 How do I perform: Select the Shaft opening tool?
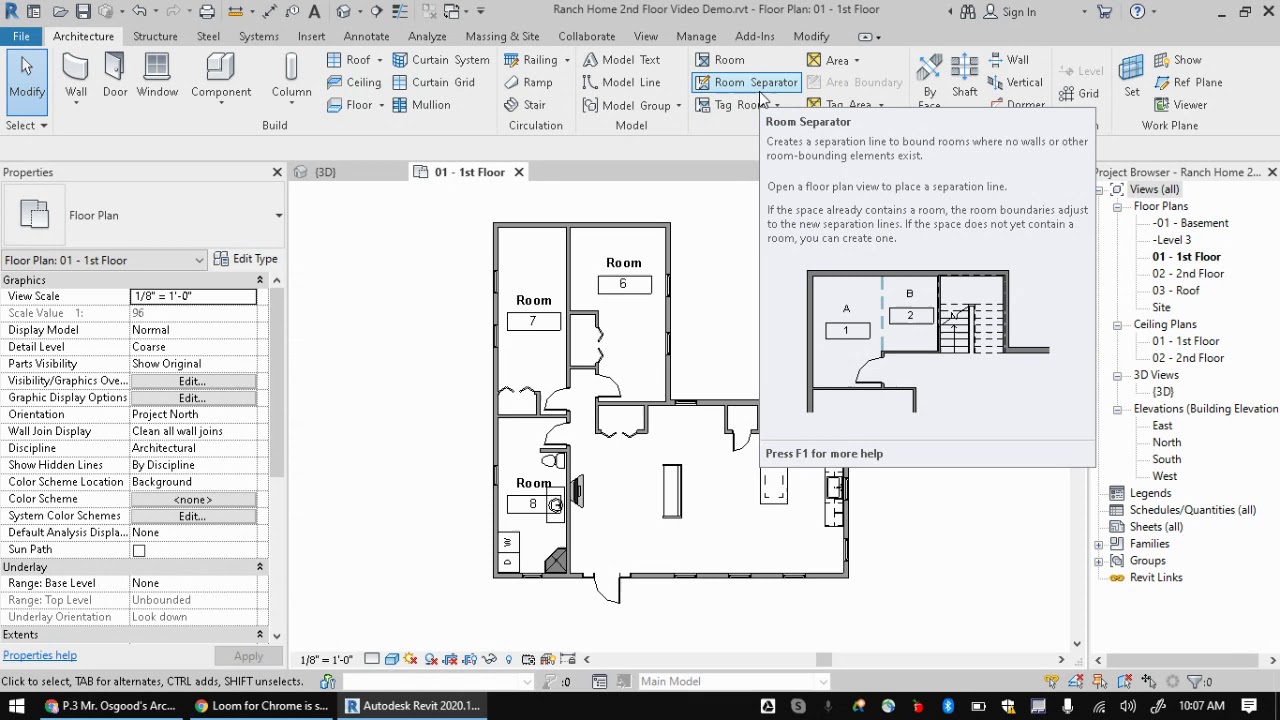coord(965,76)
